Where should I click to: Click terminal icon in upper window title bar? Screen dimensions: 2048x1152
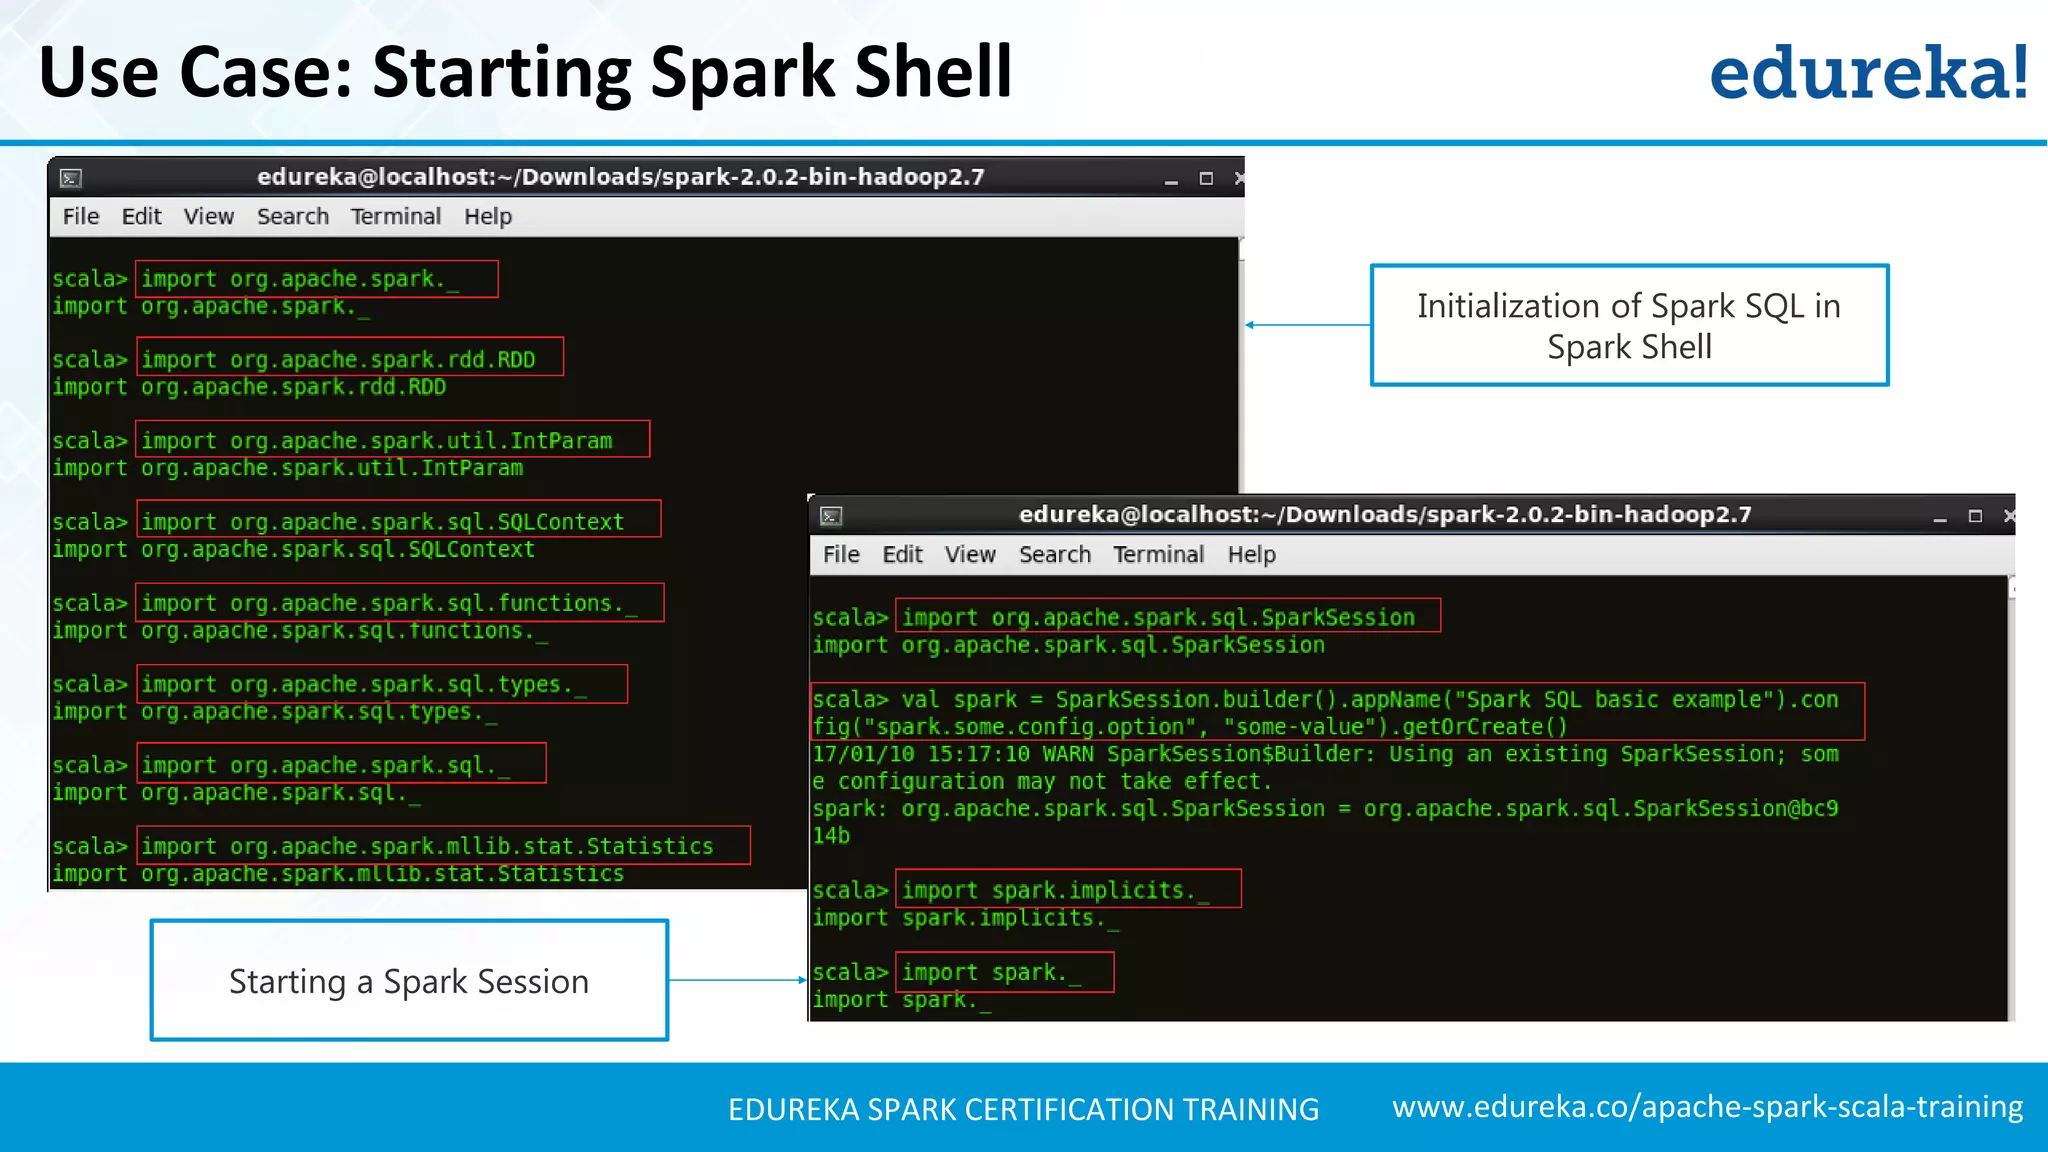(x=71, y=178)
